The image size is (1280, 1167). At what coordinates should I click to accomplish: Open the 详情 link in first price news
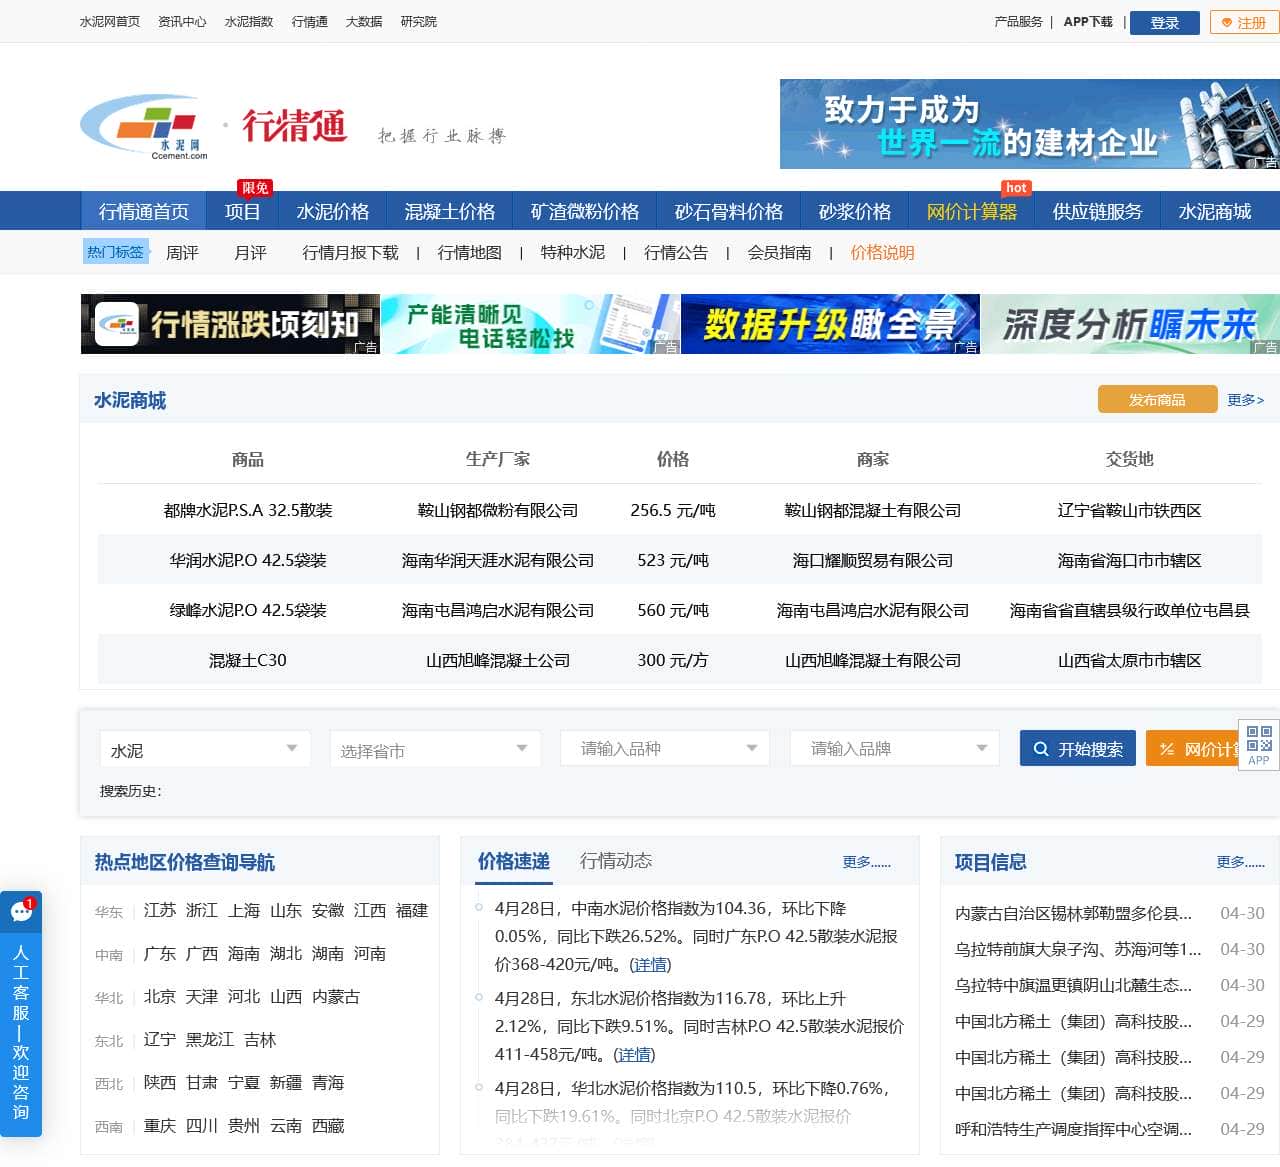[x=651, y=964]
